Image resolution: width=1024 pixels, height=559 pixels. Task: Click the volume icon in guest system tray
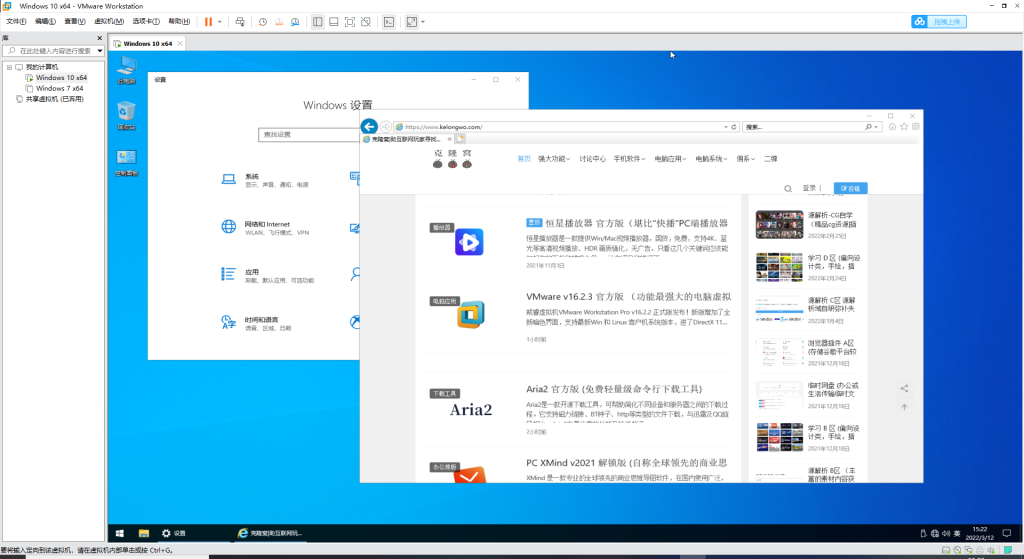(946, 534)
